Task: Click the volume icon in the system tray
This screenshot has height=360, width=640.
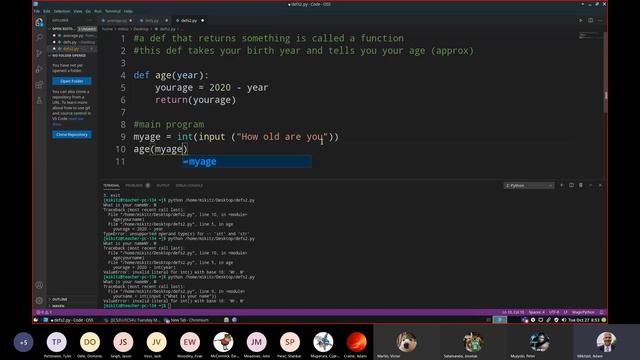Action: click(x=564, y=320)
